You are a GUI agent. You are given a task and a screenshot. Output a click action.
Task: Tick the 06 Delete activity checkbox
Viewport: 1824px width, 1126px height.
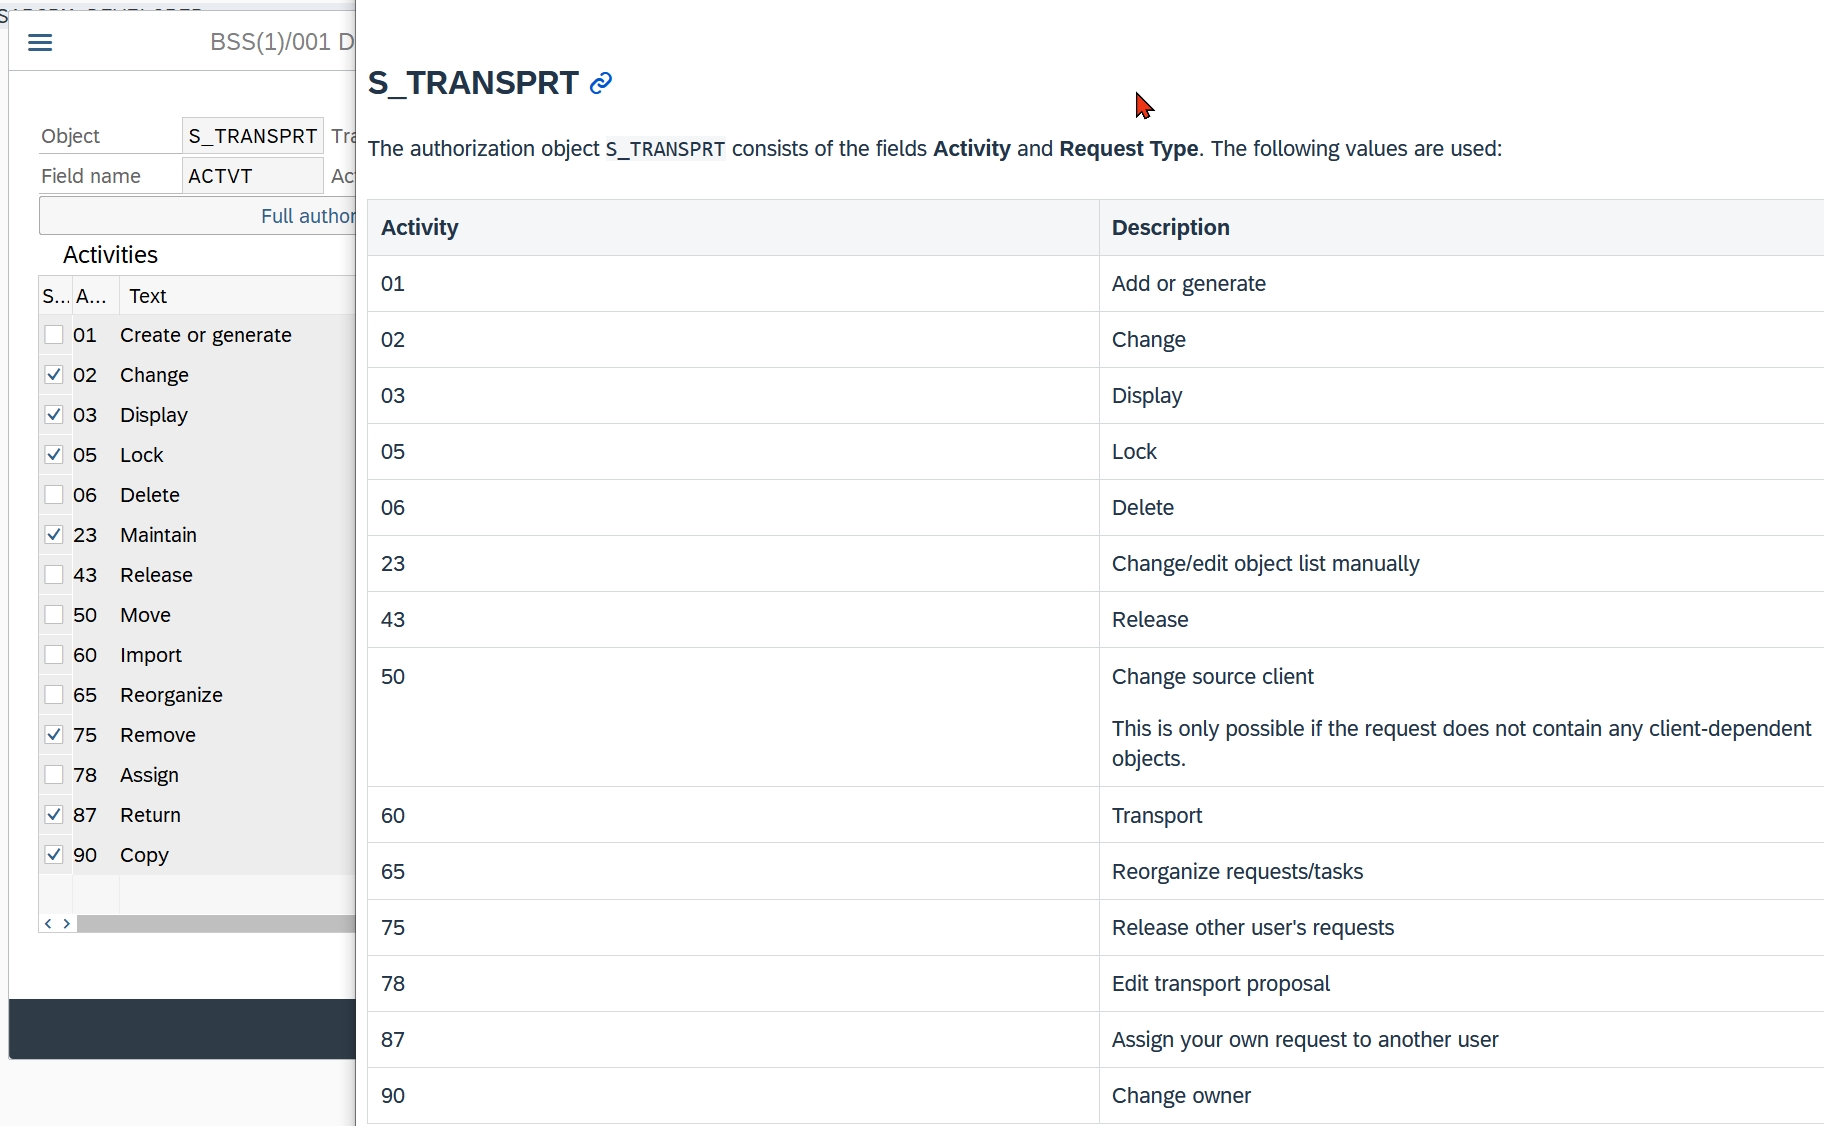[54, 495]
